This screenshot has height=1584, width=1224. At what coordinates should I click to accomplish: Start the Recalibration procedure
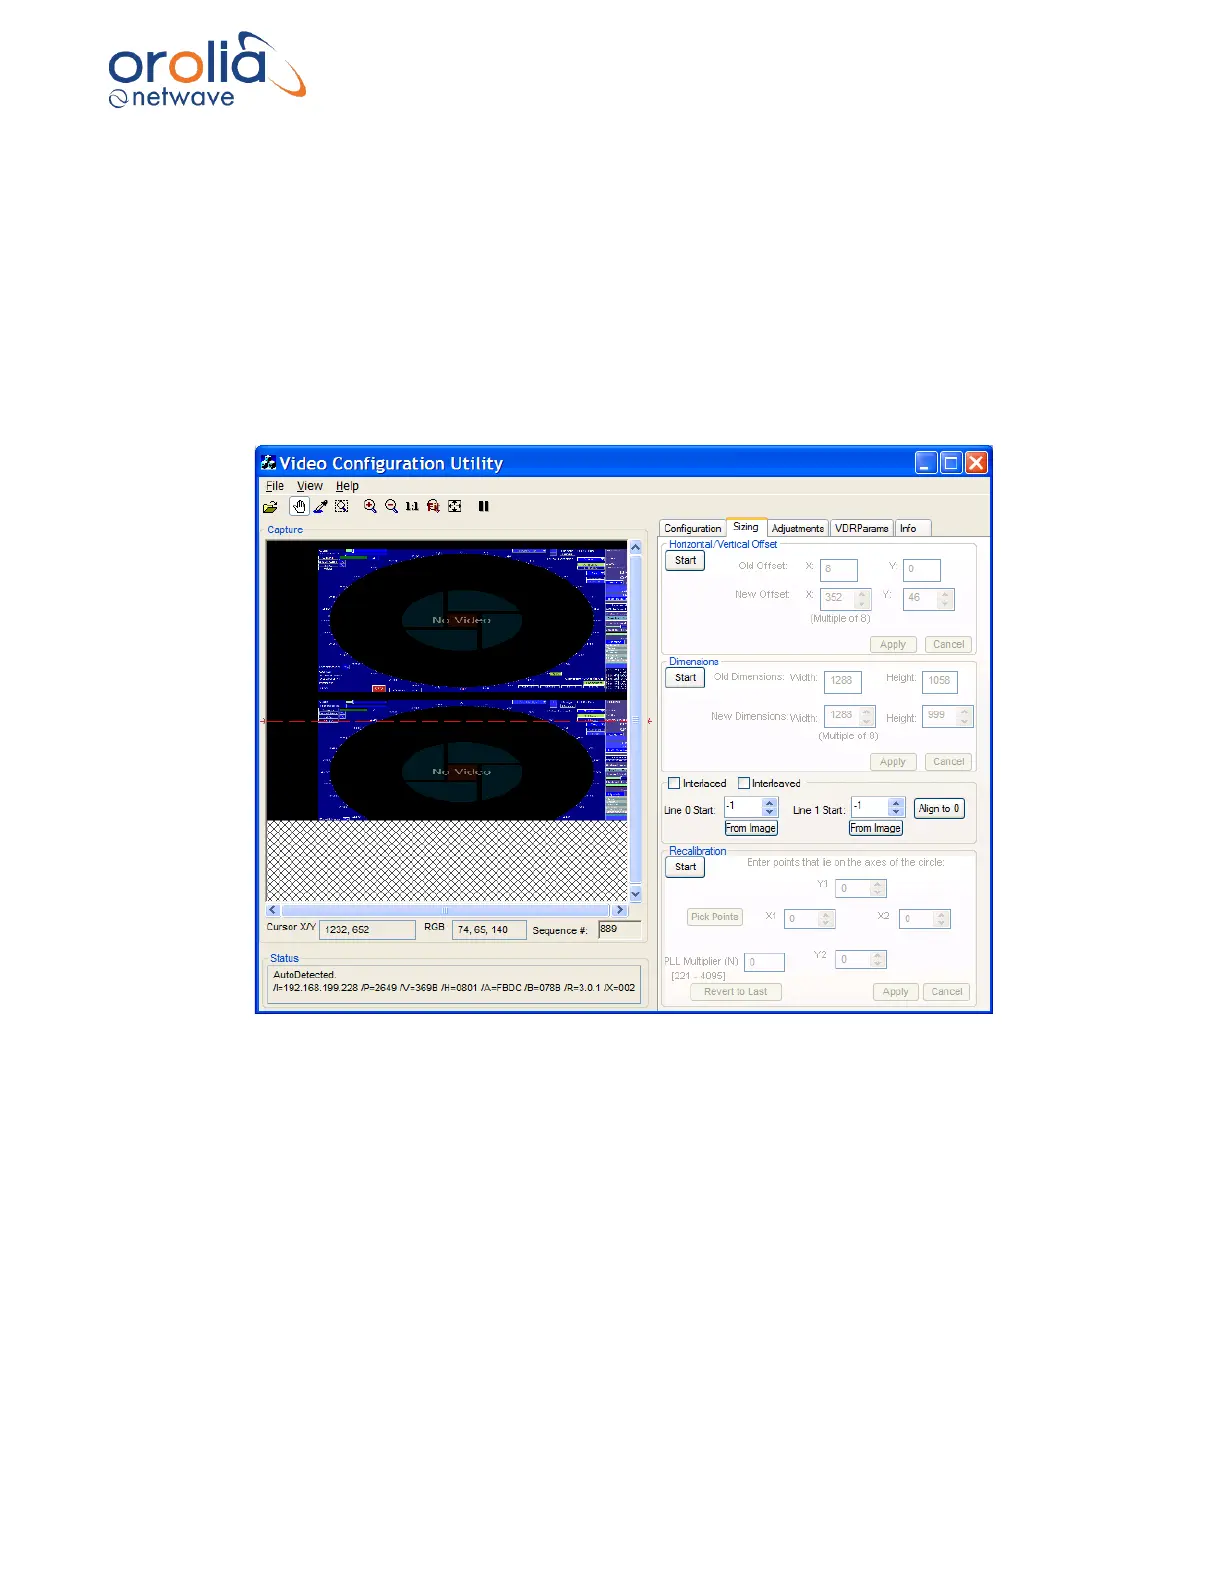point(685,867)
